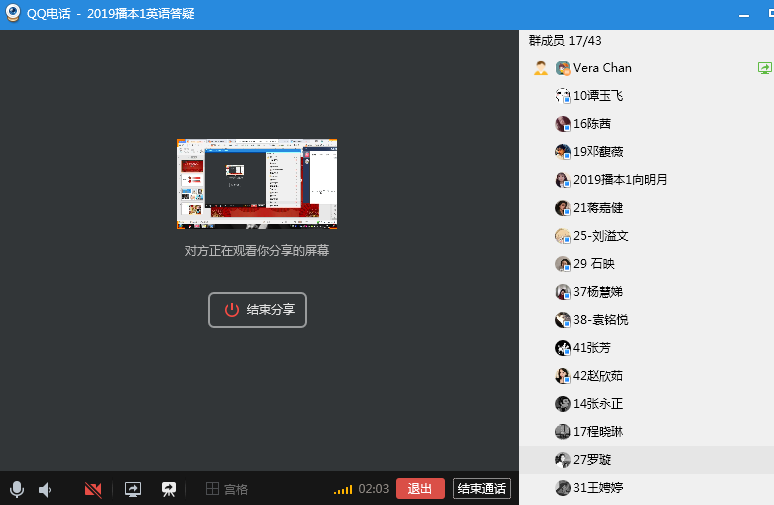Switch to 宫格 grid view

point(227,489)
